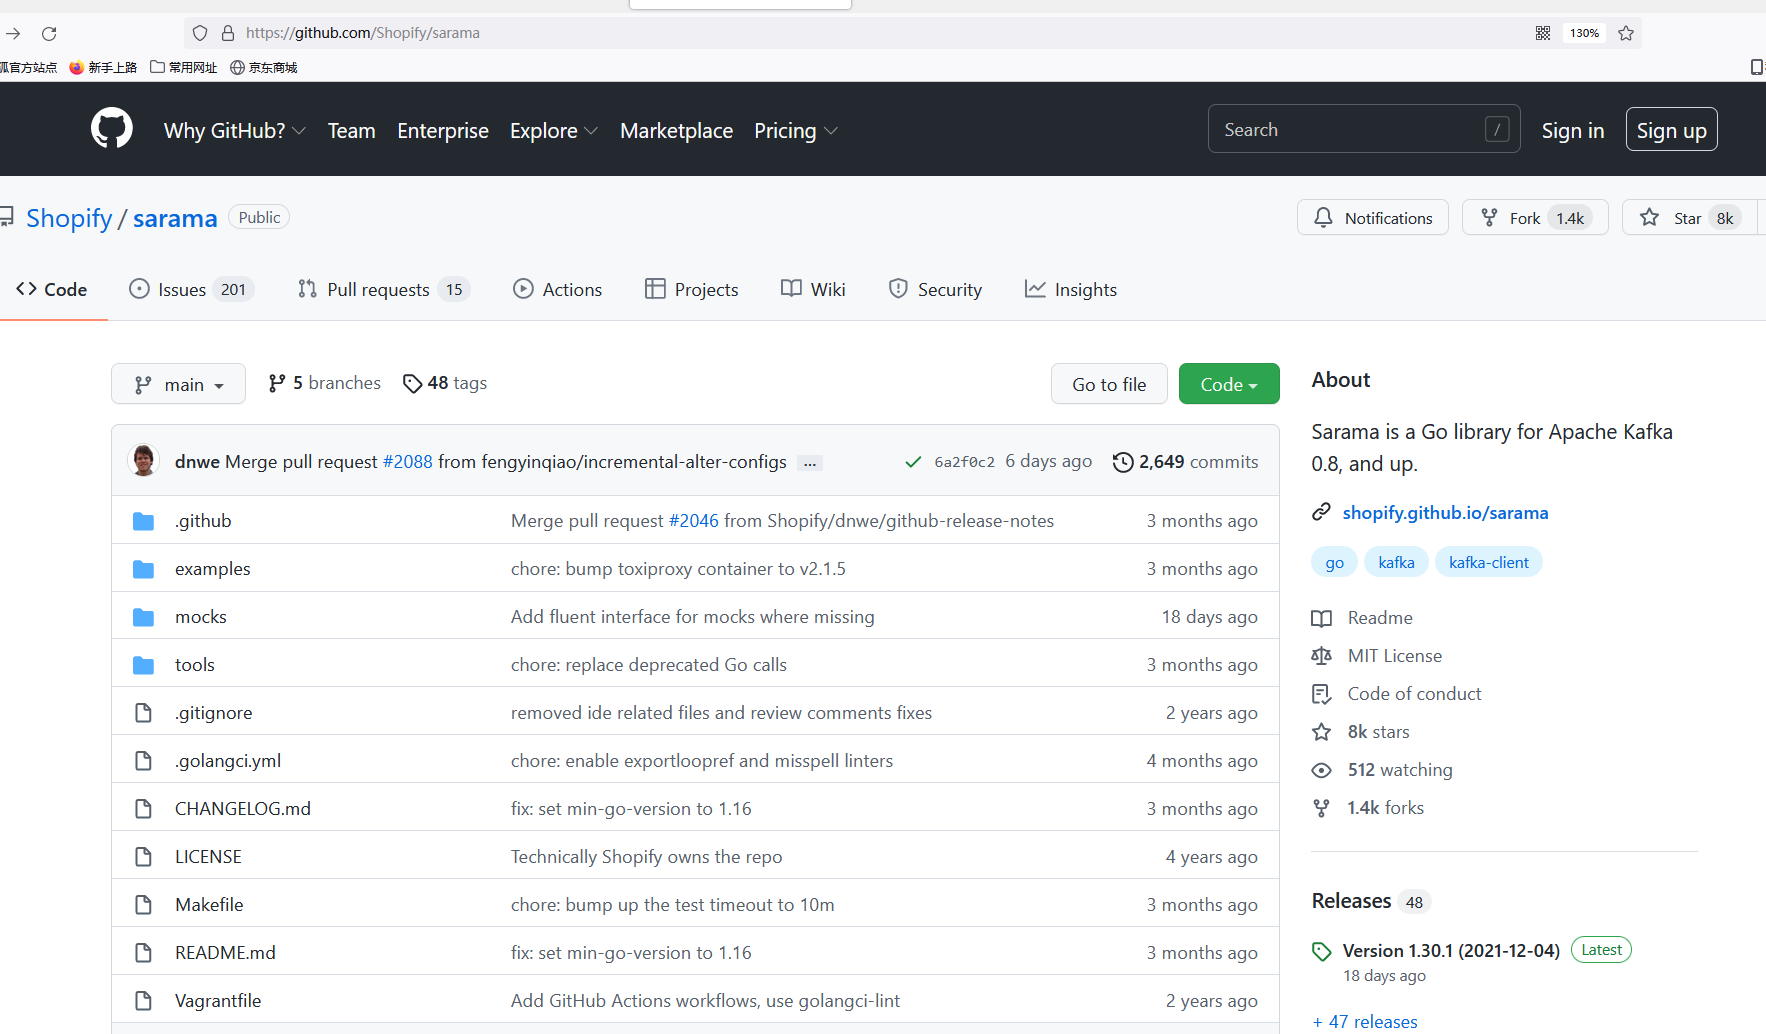The height and width of the screenshot is (1034, 1766).
Task: Open the main branch selector dropdown
Action: pyautogui.click(x=178, y=384)
